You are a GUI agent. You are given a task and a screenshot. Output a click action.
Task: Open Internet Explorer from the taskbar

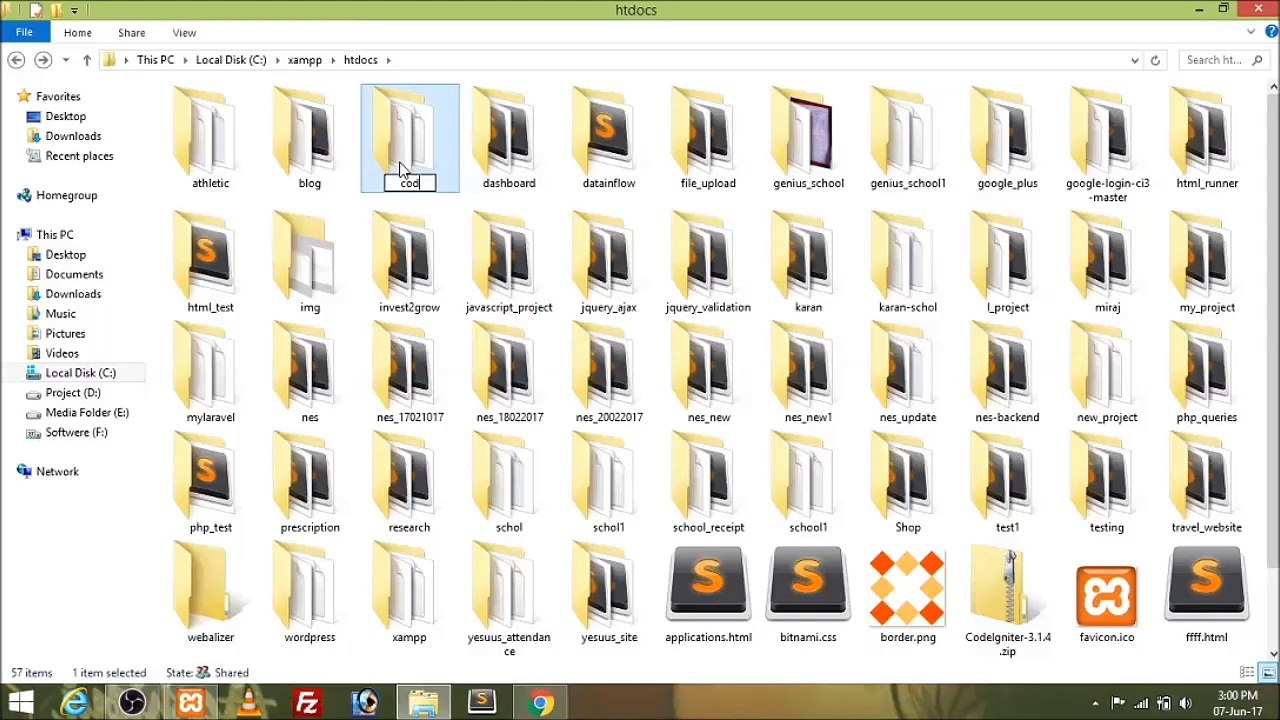(x=74, y=703)
